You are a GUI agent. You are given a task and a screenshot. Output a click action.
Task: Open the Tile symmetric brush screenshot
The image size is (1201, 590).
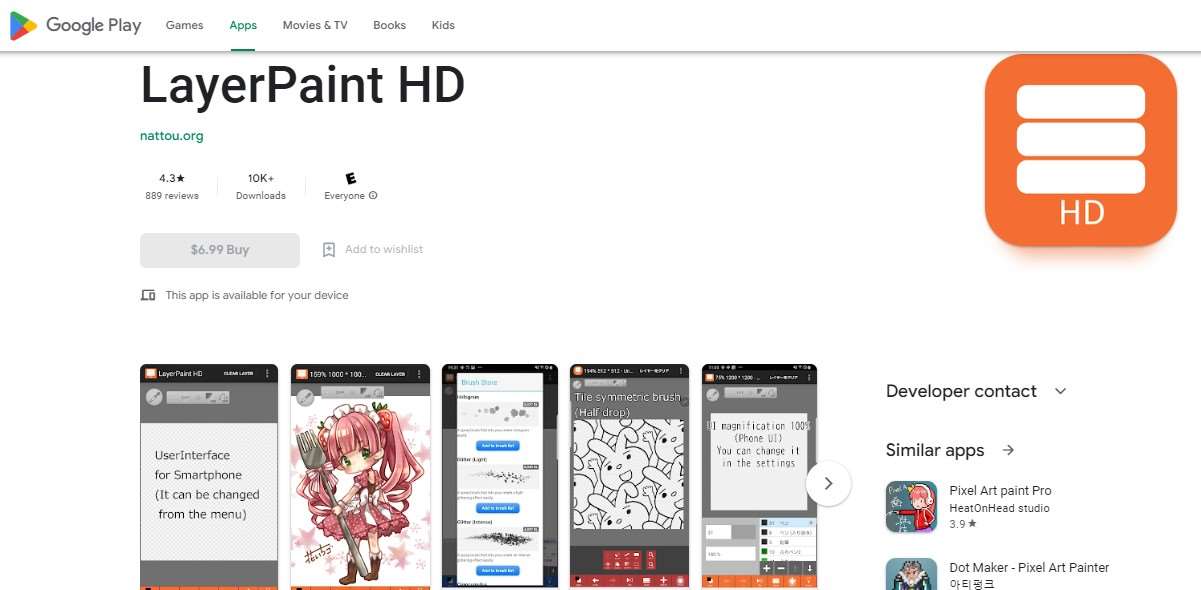pyautogui.click(x=629, y=476)
